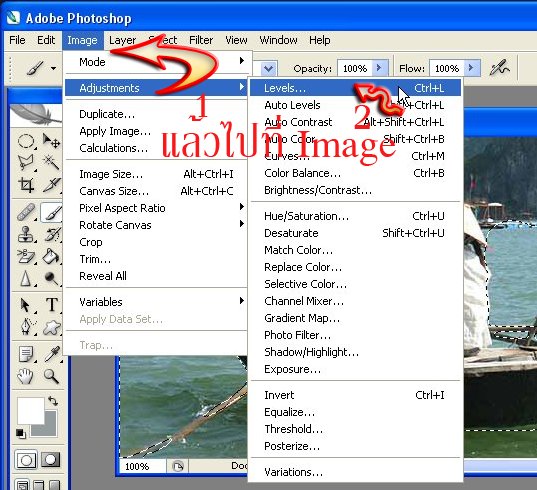Expand the Rotate Canvas submenu
The height and width of the screenshot is (490, 537).
click(x=156, y=225)
